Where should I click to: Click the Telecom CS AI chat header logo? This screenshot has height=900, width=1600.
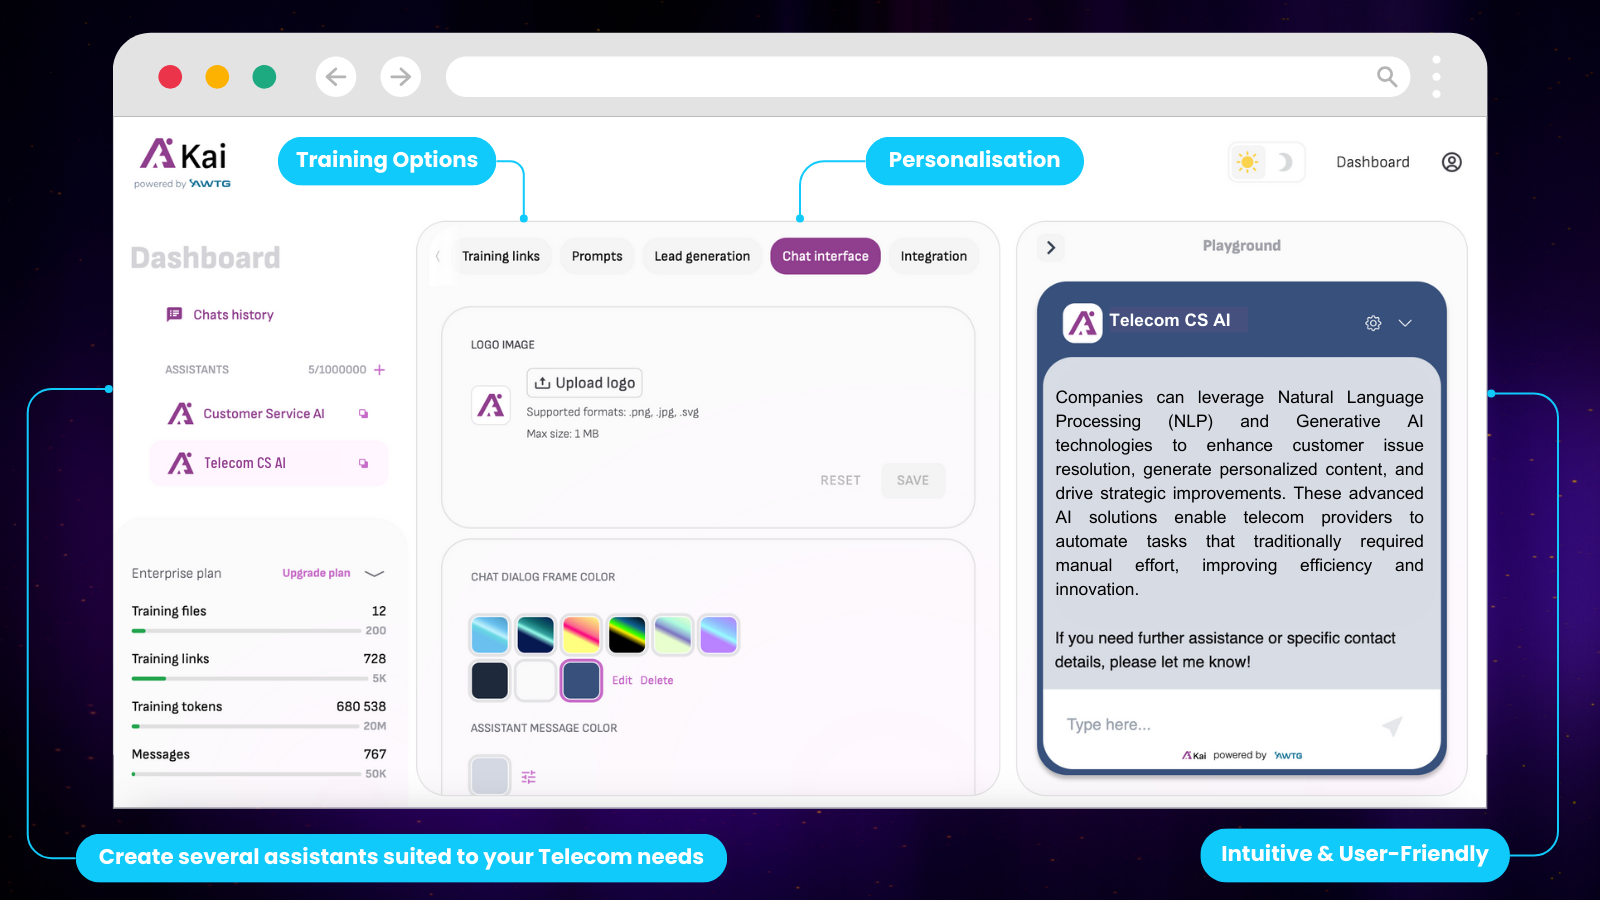(x=1082, y=323)
